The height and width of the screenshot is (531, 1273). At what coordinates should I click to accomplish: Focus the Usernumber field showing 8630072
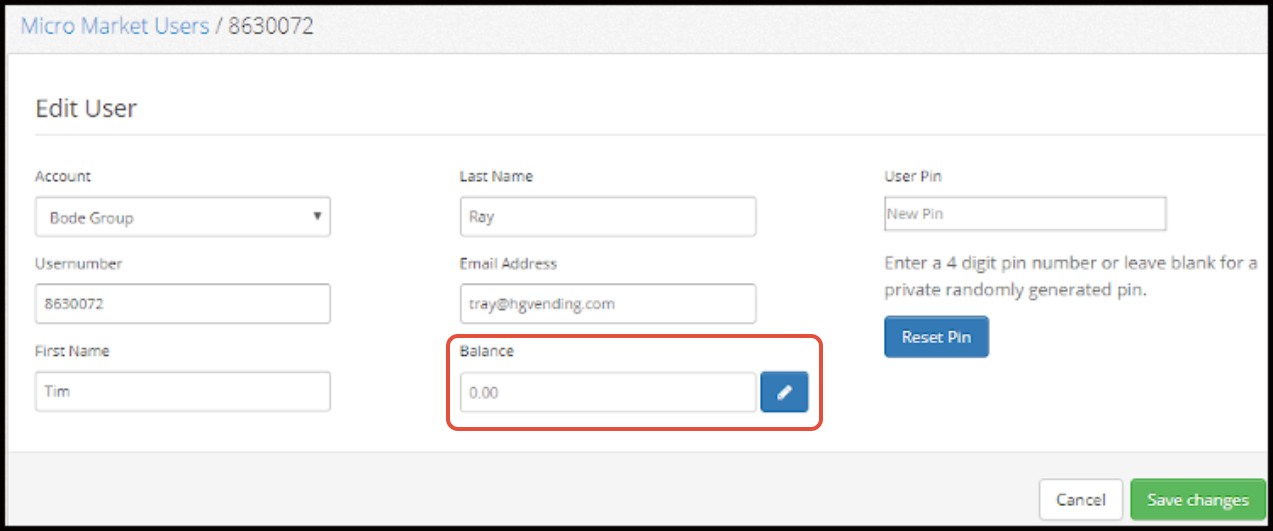tap(183, 304)
